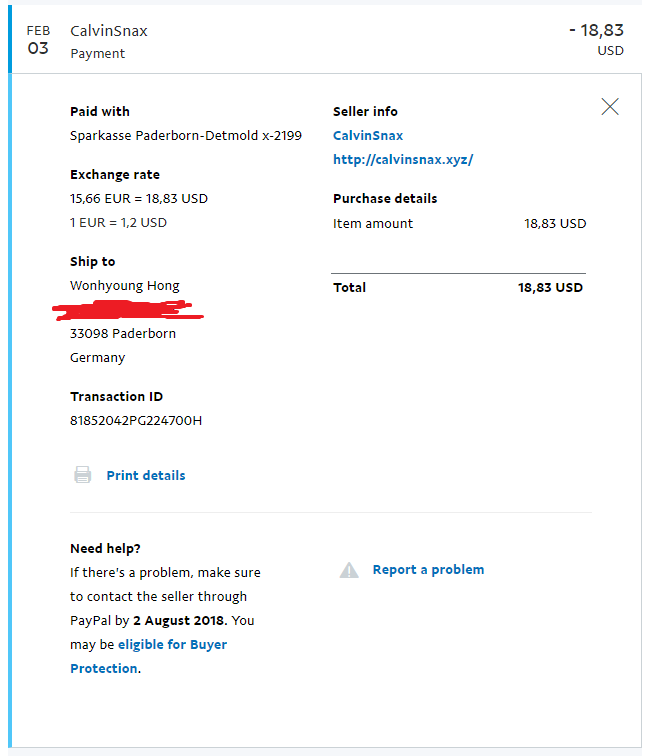
Task: Click the FEB 03 transaction date
Action: [x=38, y=40]
